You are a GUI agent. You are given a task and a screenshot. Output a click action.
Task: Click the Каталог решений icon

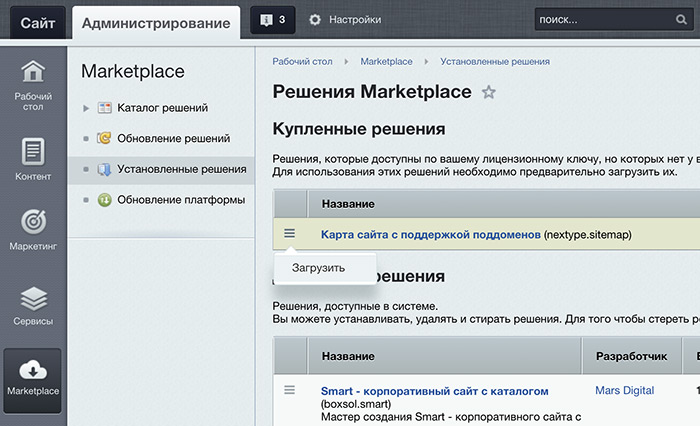[x=104, y=108]
